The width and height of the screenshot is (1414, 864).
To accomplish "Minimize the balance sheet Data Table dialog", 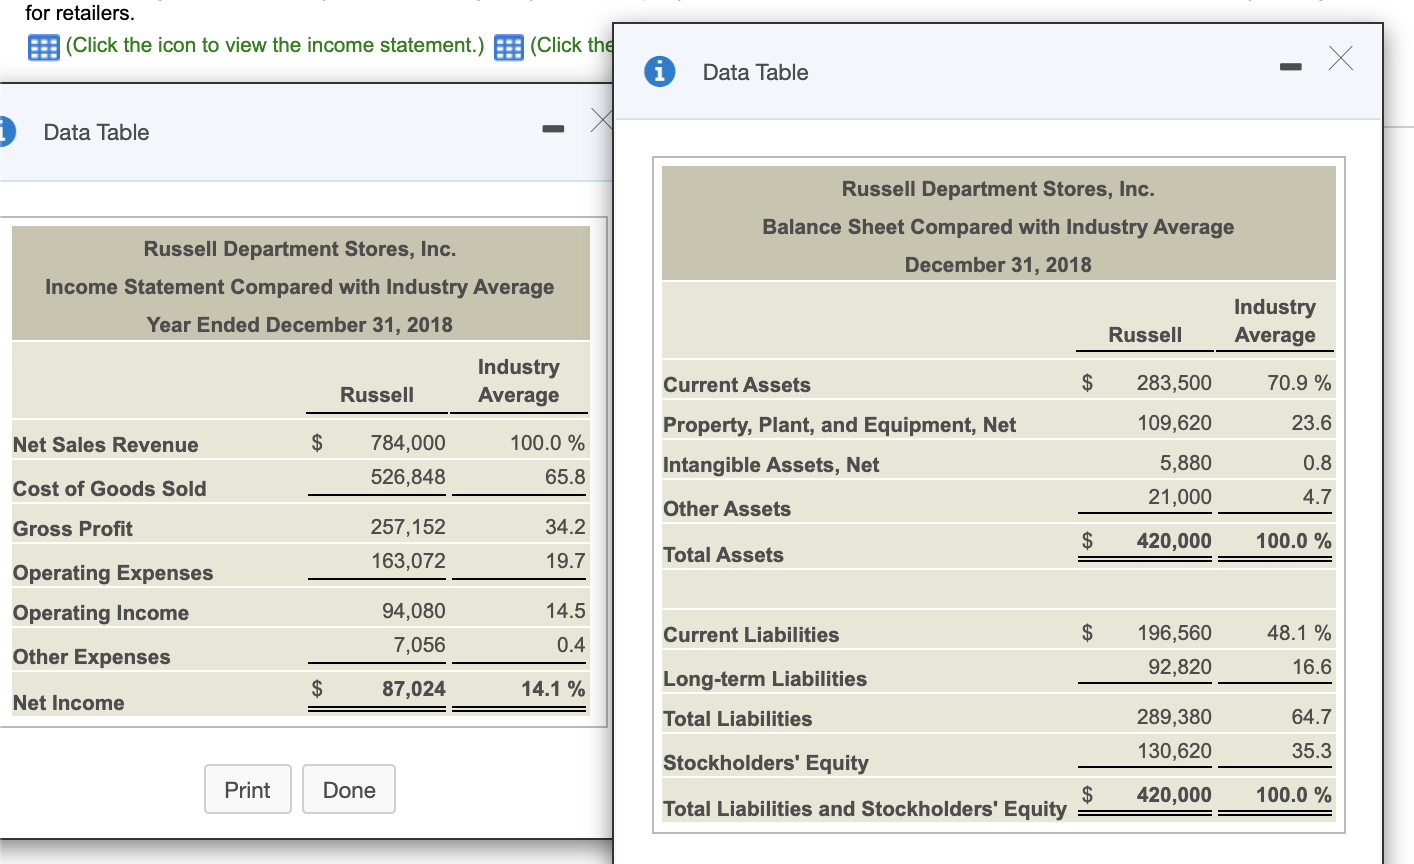I will pos(1290,67).
